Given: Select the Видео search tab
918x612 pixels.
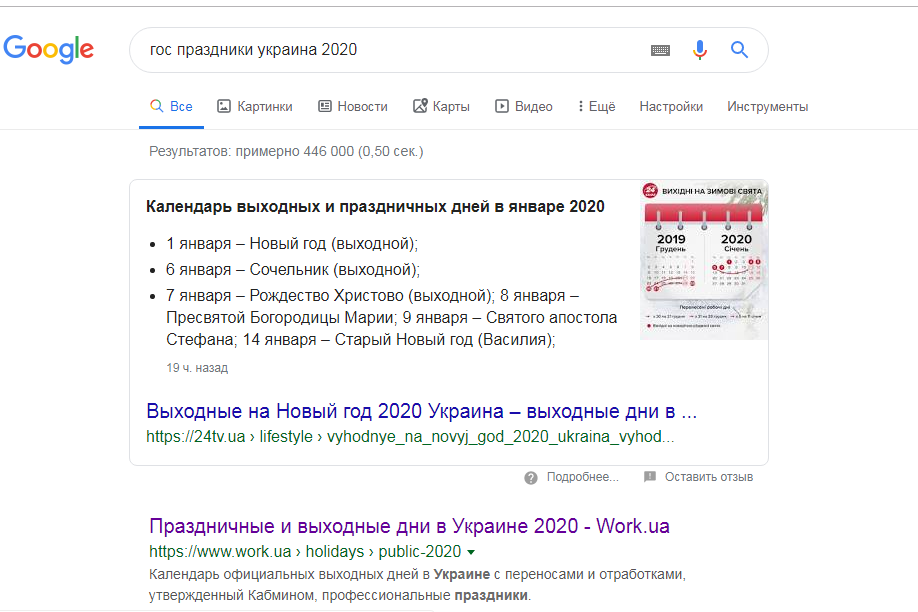Looking at the screenshot, I should 523,107.
